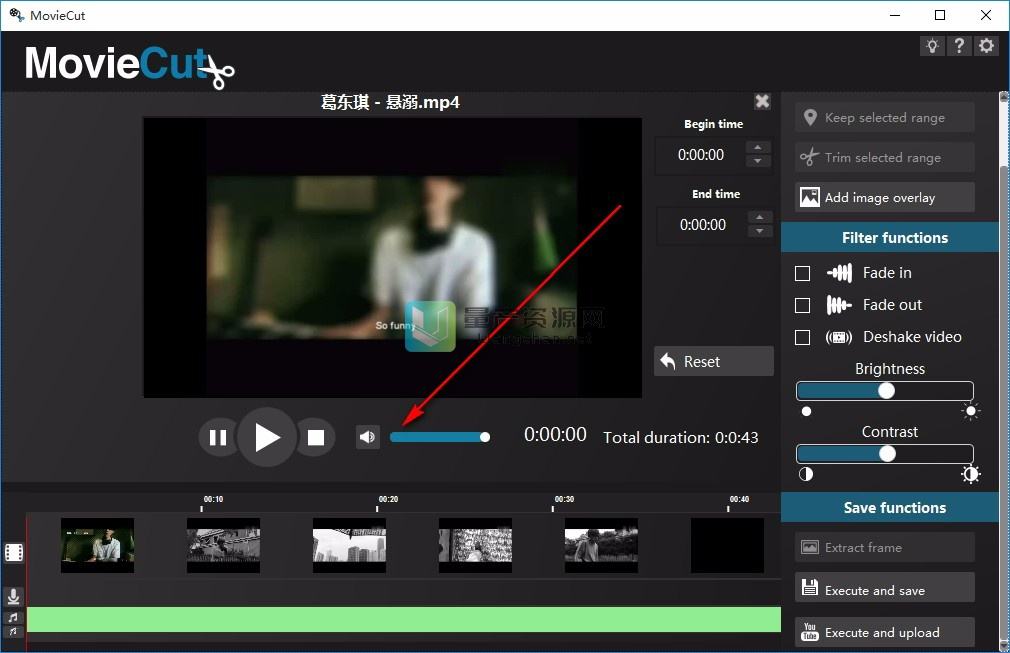Close the loaded video with X icon
Image resolution: width=1010 pixels, height=653 pixels.
762,101
